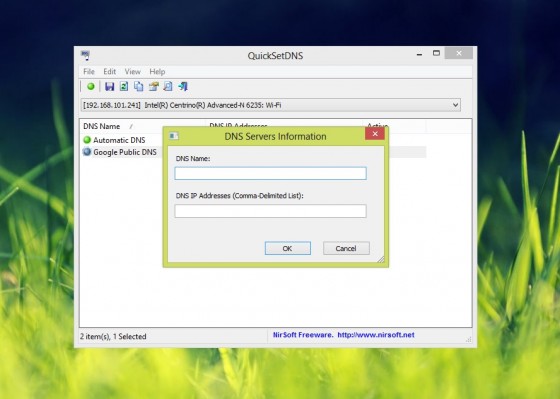Image resolution: width=560 pixels, height=399 pixels.
Task: Focus the DNS Name input field
Action: pyautogui.click(x=270, y=173)
